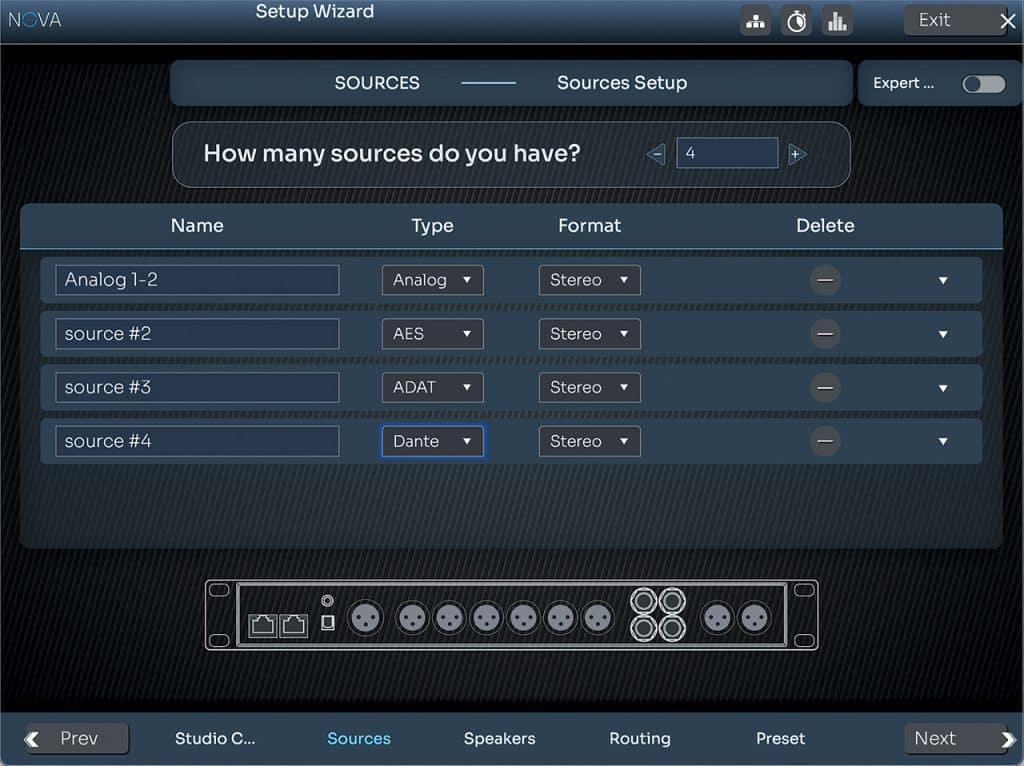Delete source #4 with minus icon
The width and height of the screenshot is (1024, 766).
[x=825, y=441]
